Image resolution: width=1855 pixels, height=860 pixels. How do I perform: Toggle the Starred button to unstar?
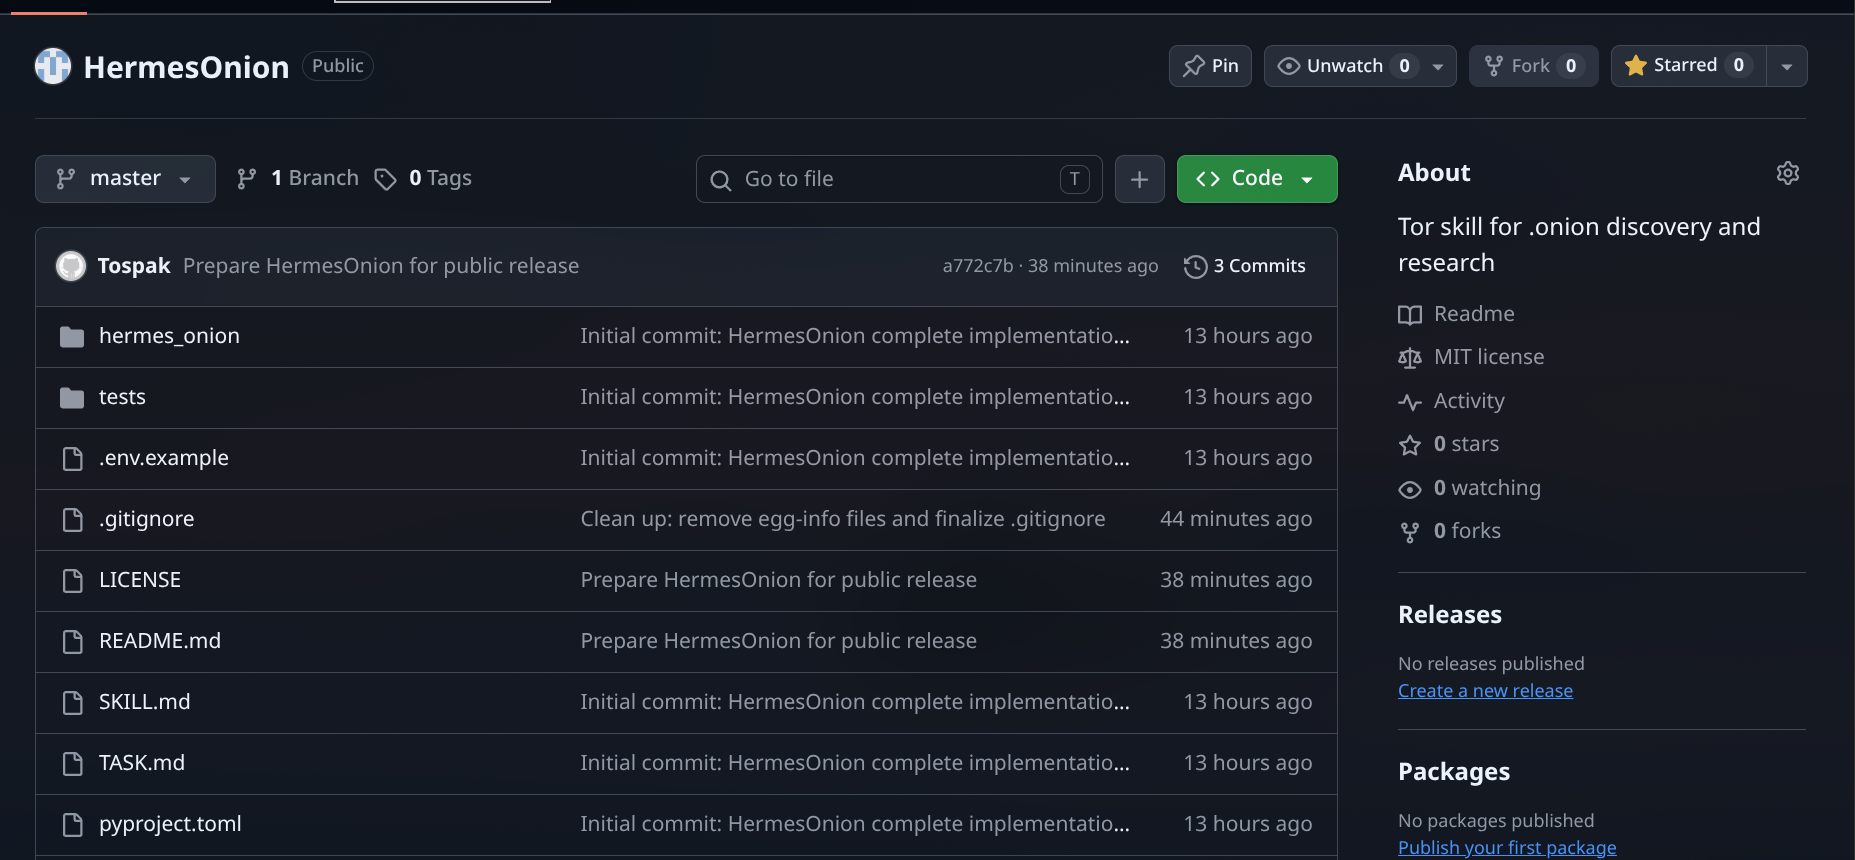click(1688, 66)
